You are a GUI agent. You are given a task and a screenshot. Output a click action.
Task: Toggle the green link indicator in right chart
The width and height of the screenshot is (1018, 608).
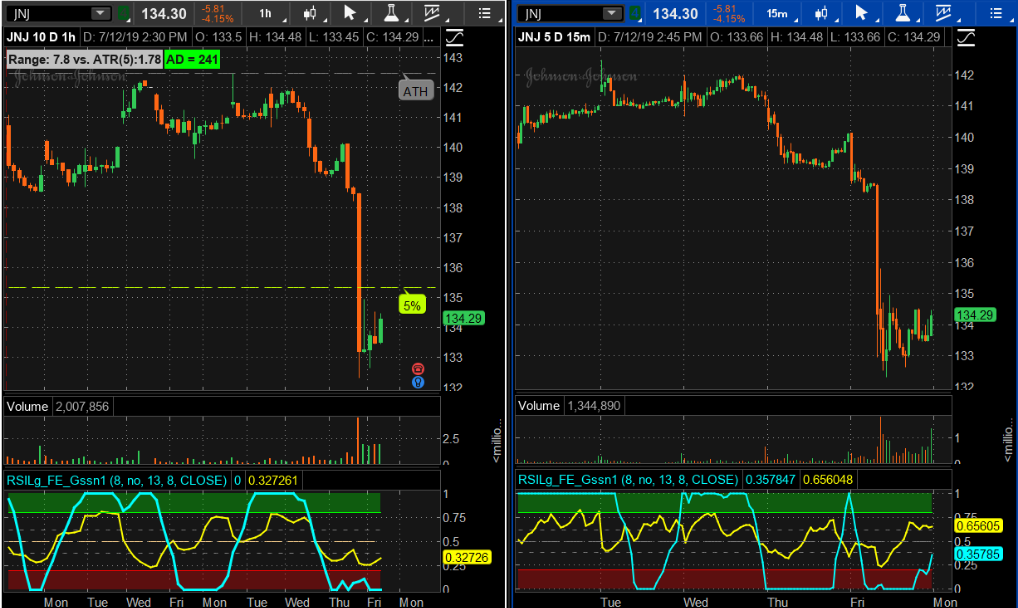(632, 13)
